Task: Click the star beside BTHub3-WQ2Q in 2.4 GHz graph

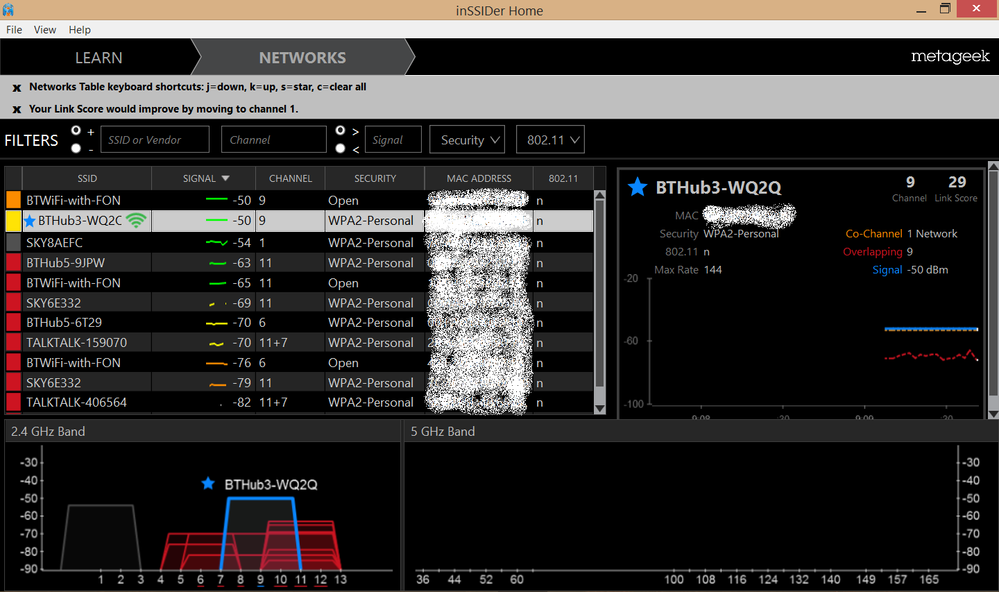Action: click(x=208, y=484)
